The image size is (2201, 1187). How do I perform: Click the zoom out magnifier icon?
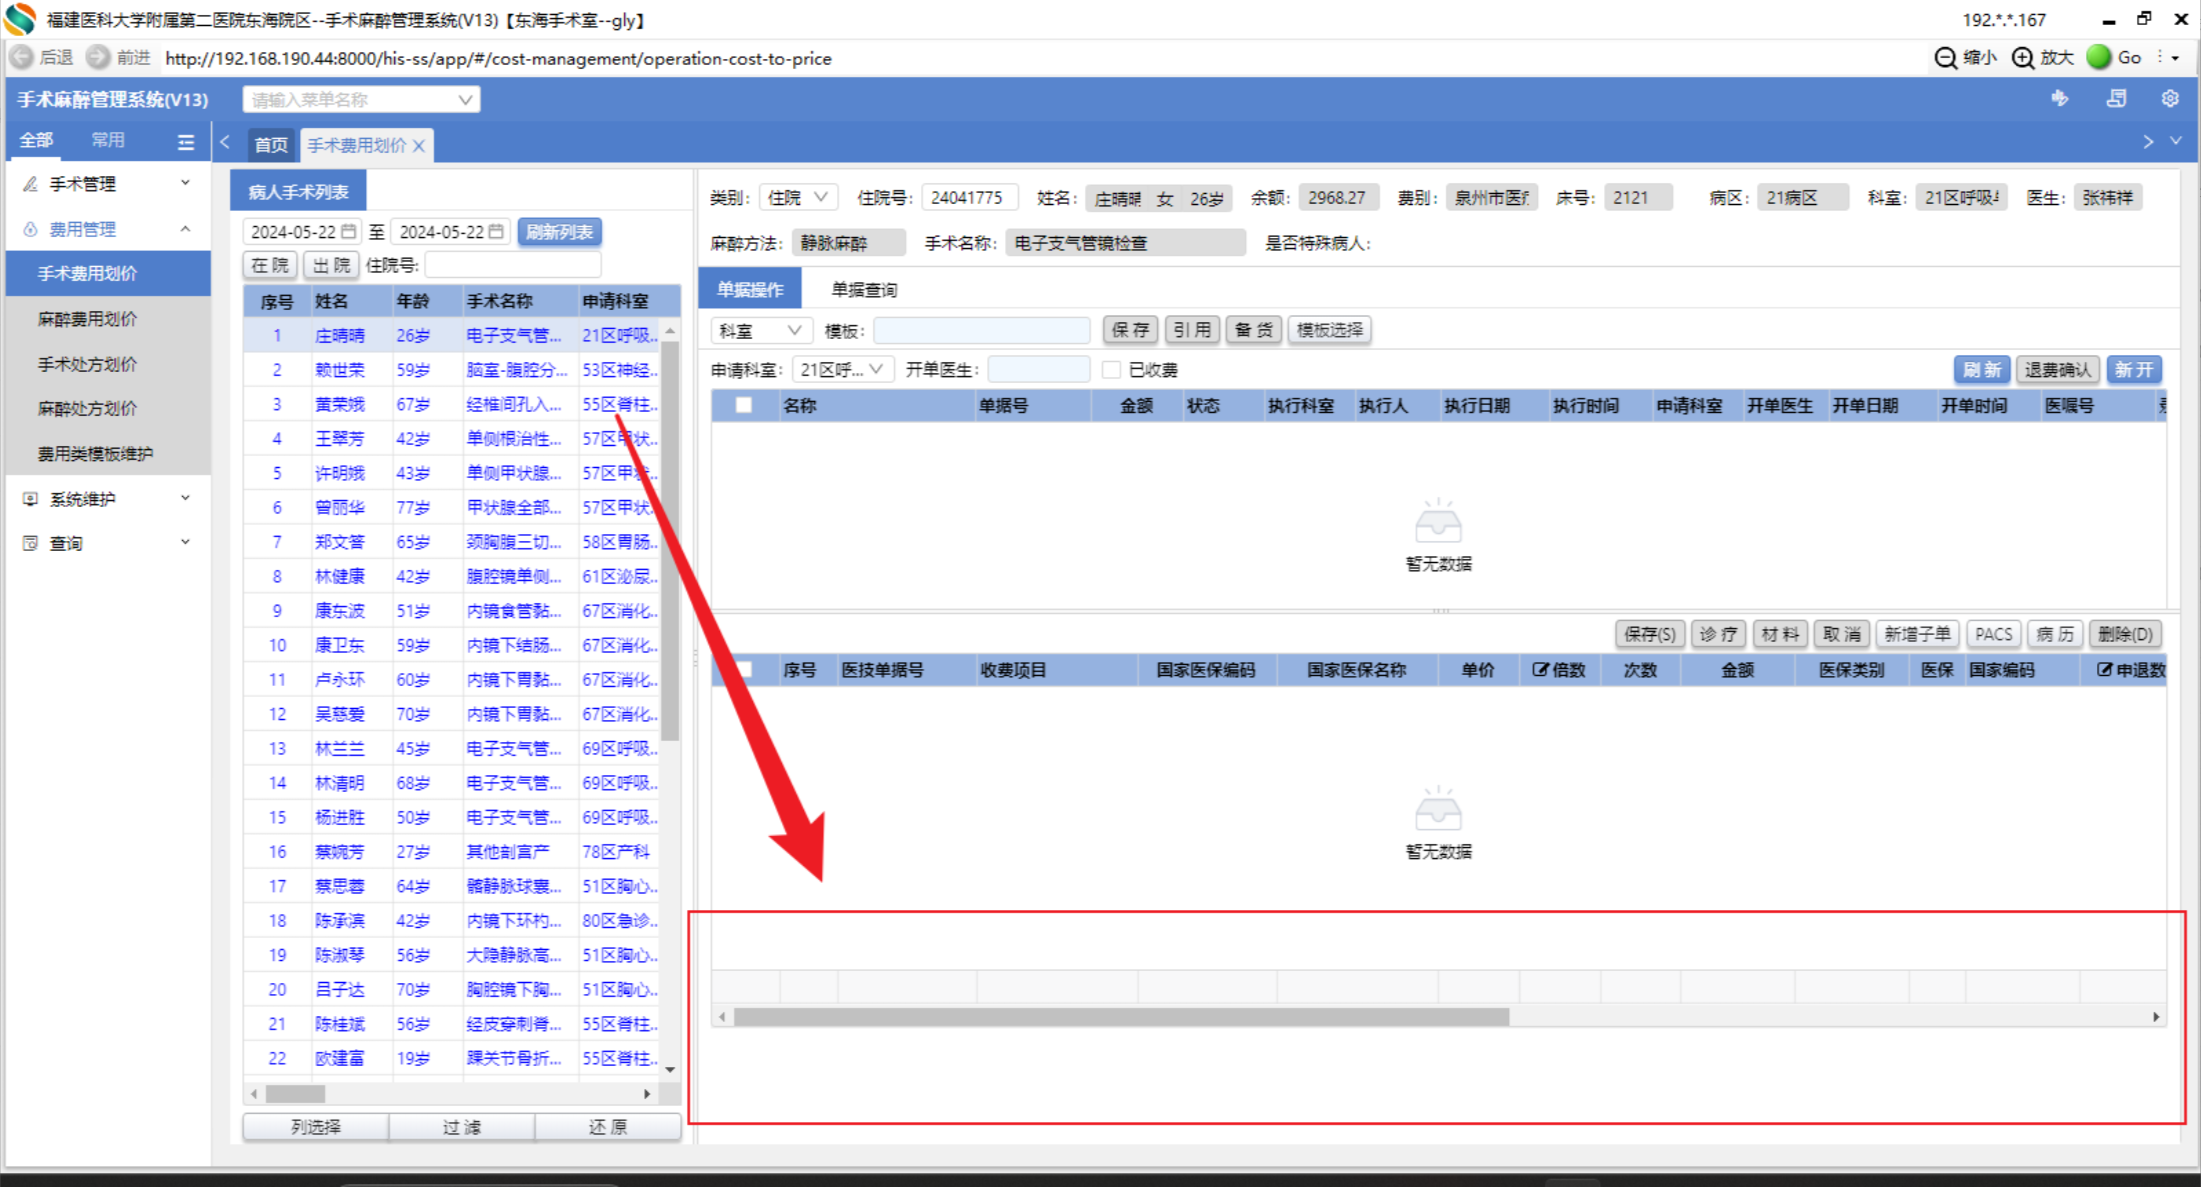click(x=1945, y=58)
